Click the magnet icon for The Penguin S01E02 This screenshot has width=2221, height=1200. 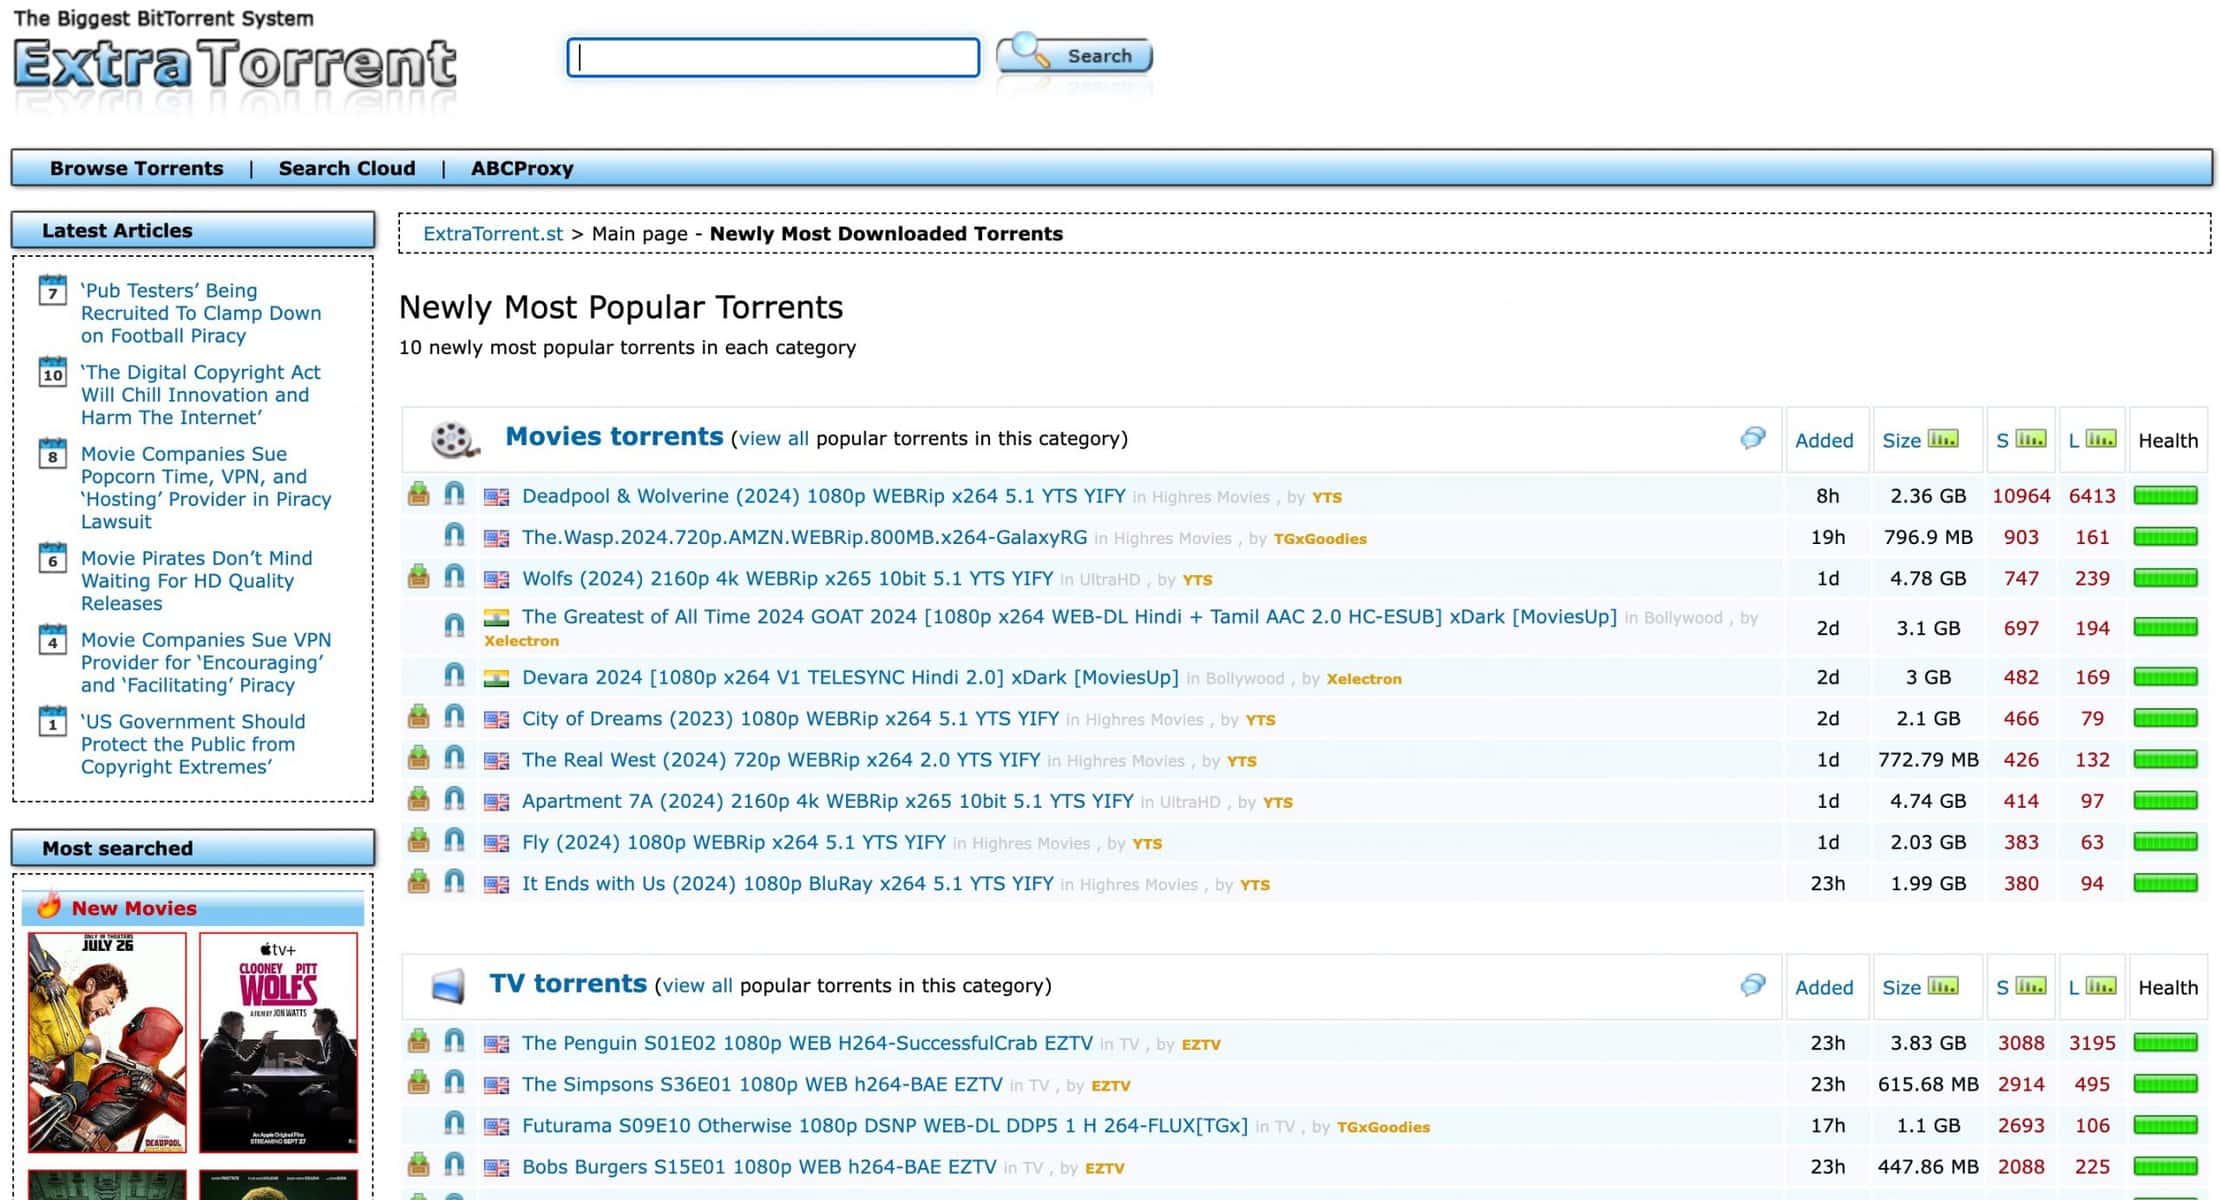(x=454, y=1041)
